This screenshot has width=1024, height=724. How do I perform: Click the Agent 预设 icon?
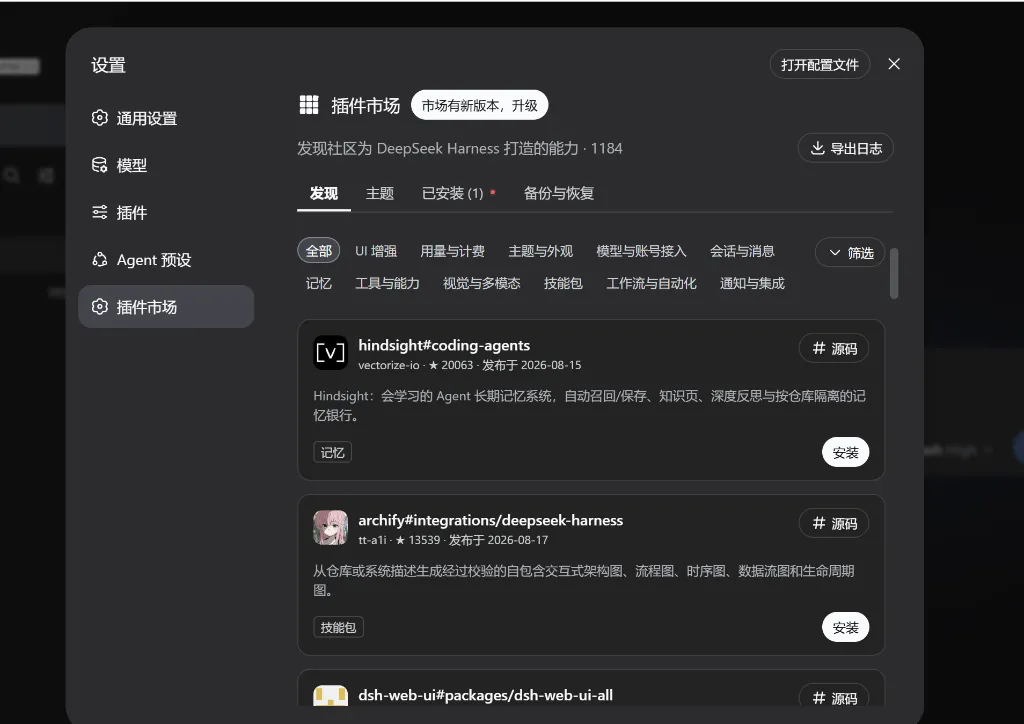click(99, 260)
